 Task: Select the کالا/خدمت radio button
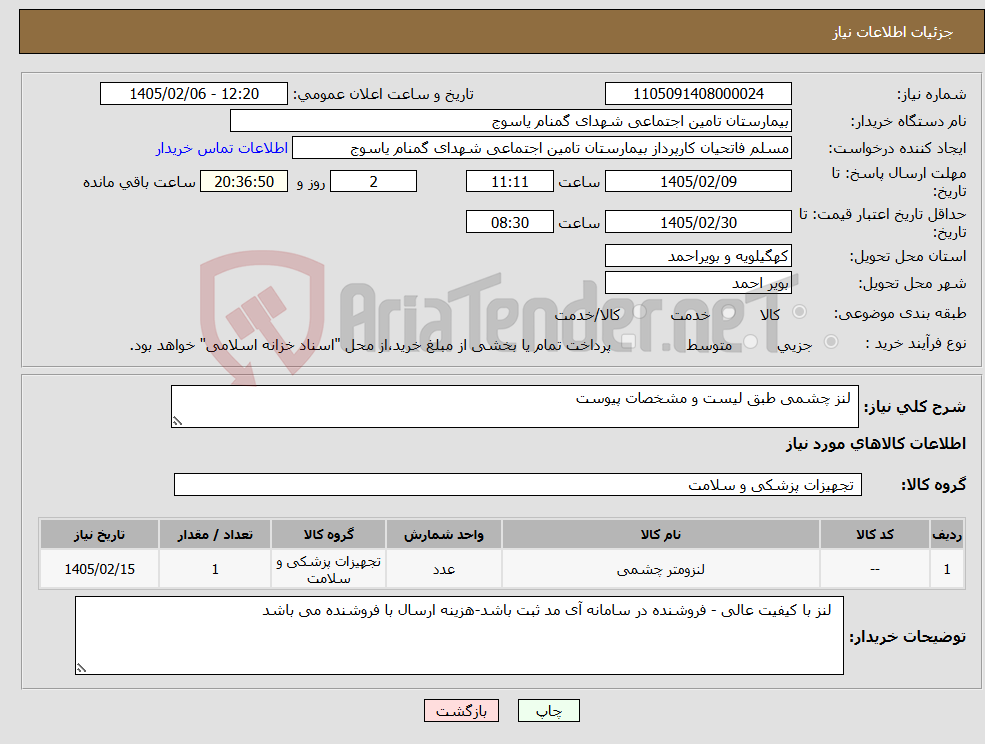coord(639,312)
